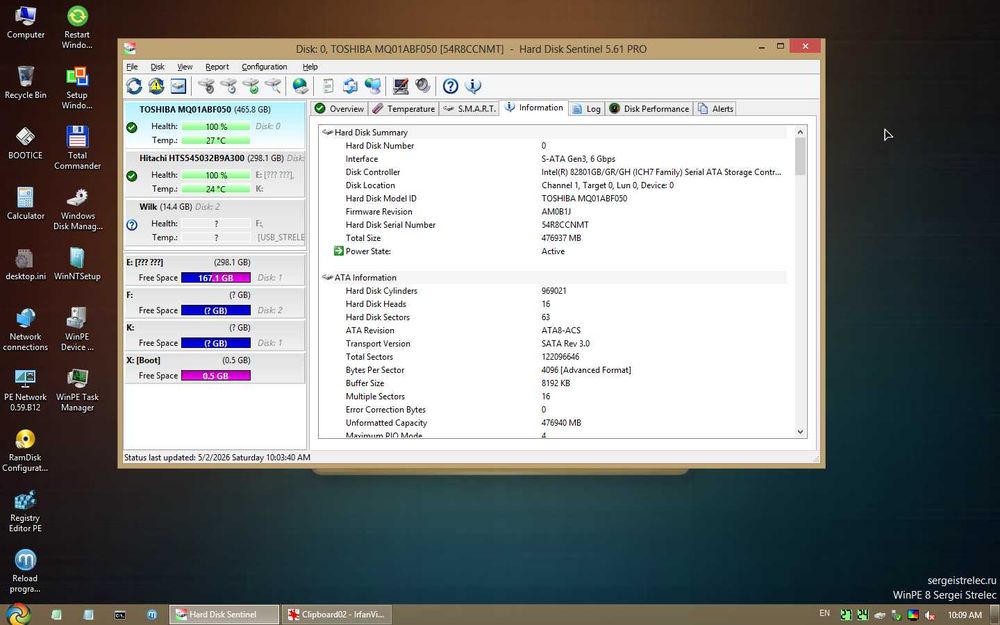Viewport: 1000px width, 625px height.
Task: Click the TOSHIBA health 100 % bar
Action: click(216, 126)
